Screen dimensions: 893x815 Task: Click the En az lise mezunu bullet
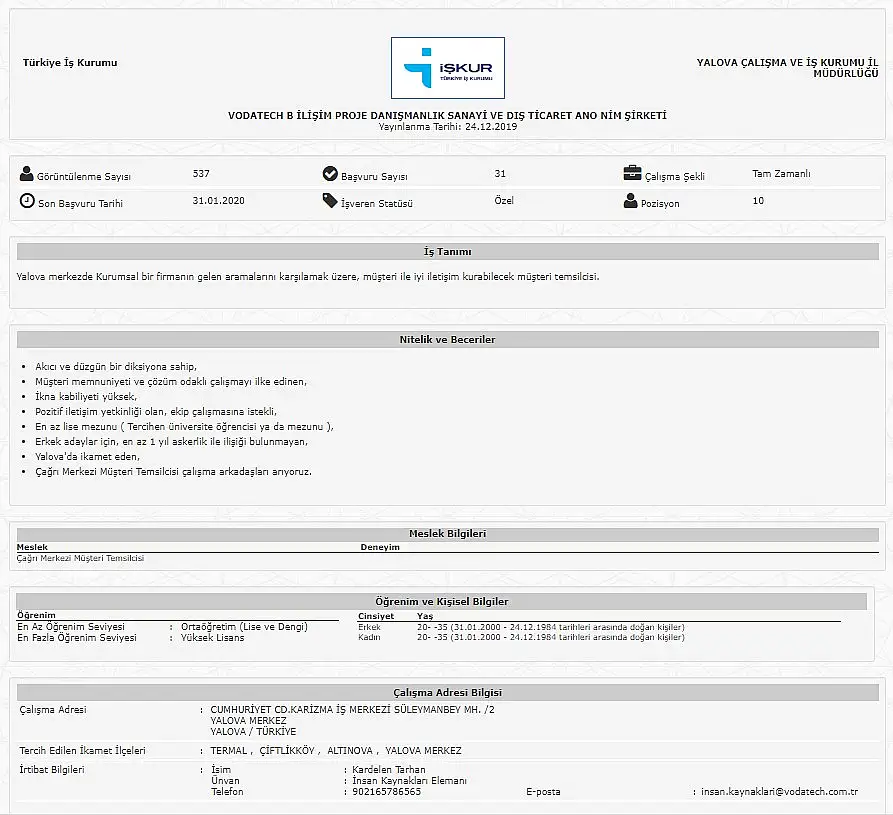pos(185,427)
